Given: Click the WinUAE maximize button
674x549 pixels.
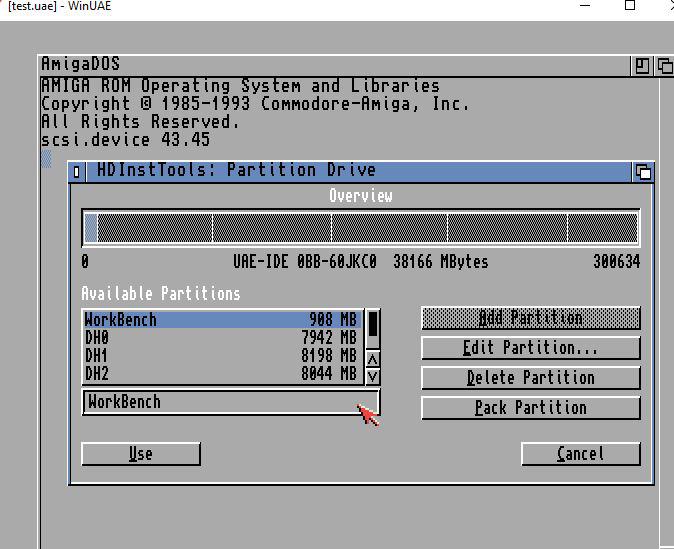Looking at the screenshot, I should click(x=630, y=6).
